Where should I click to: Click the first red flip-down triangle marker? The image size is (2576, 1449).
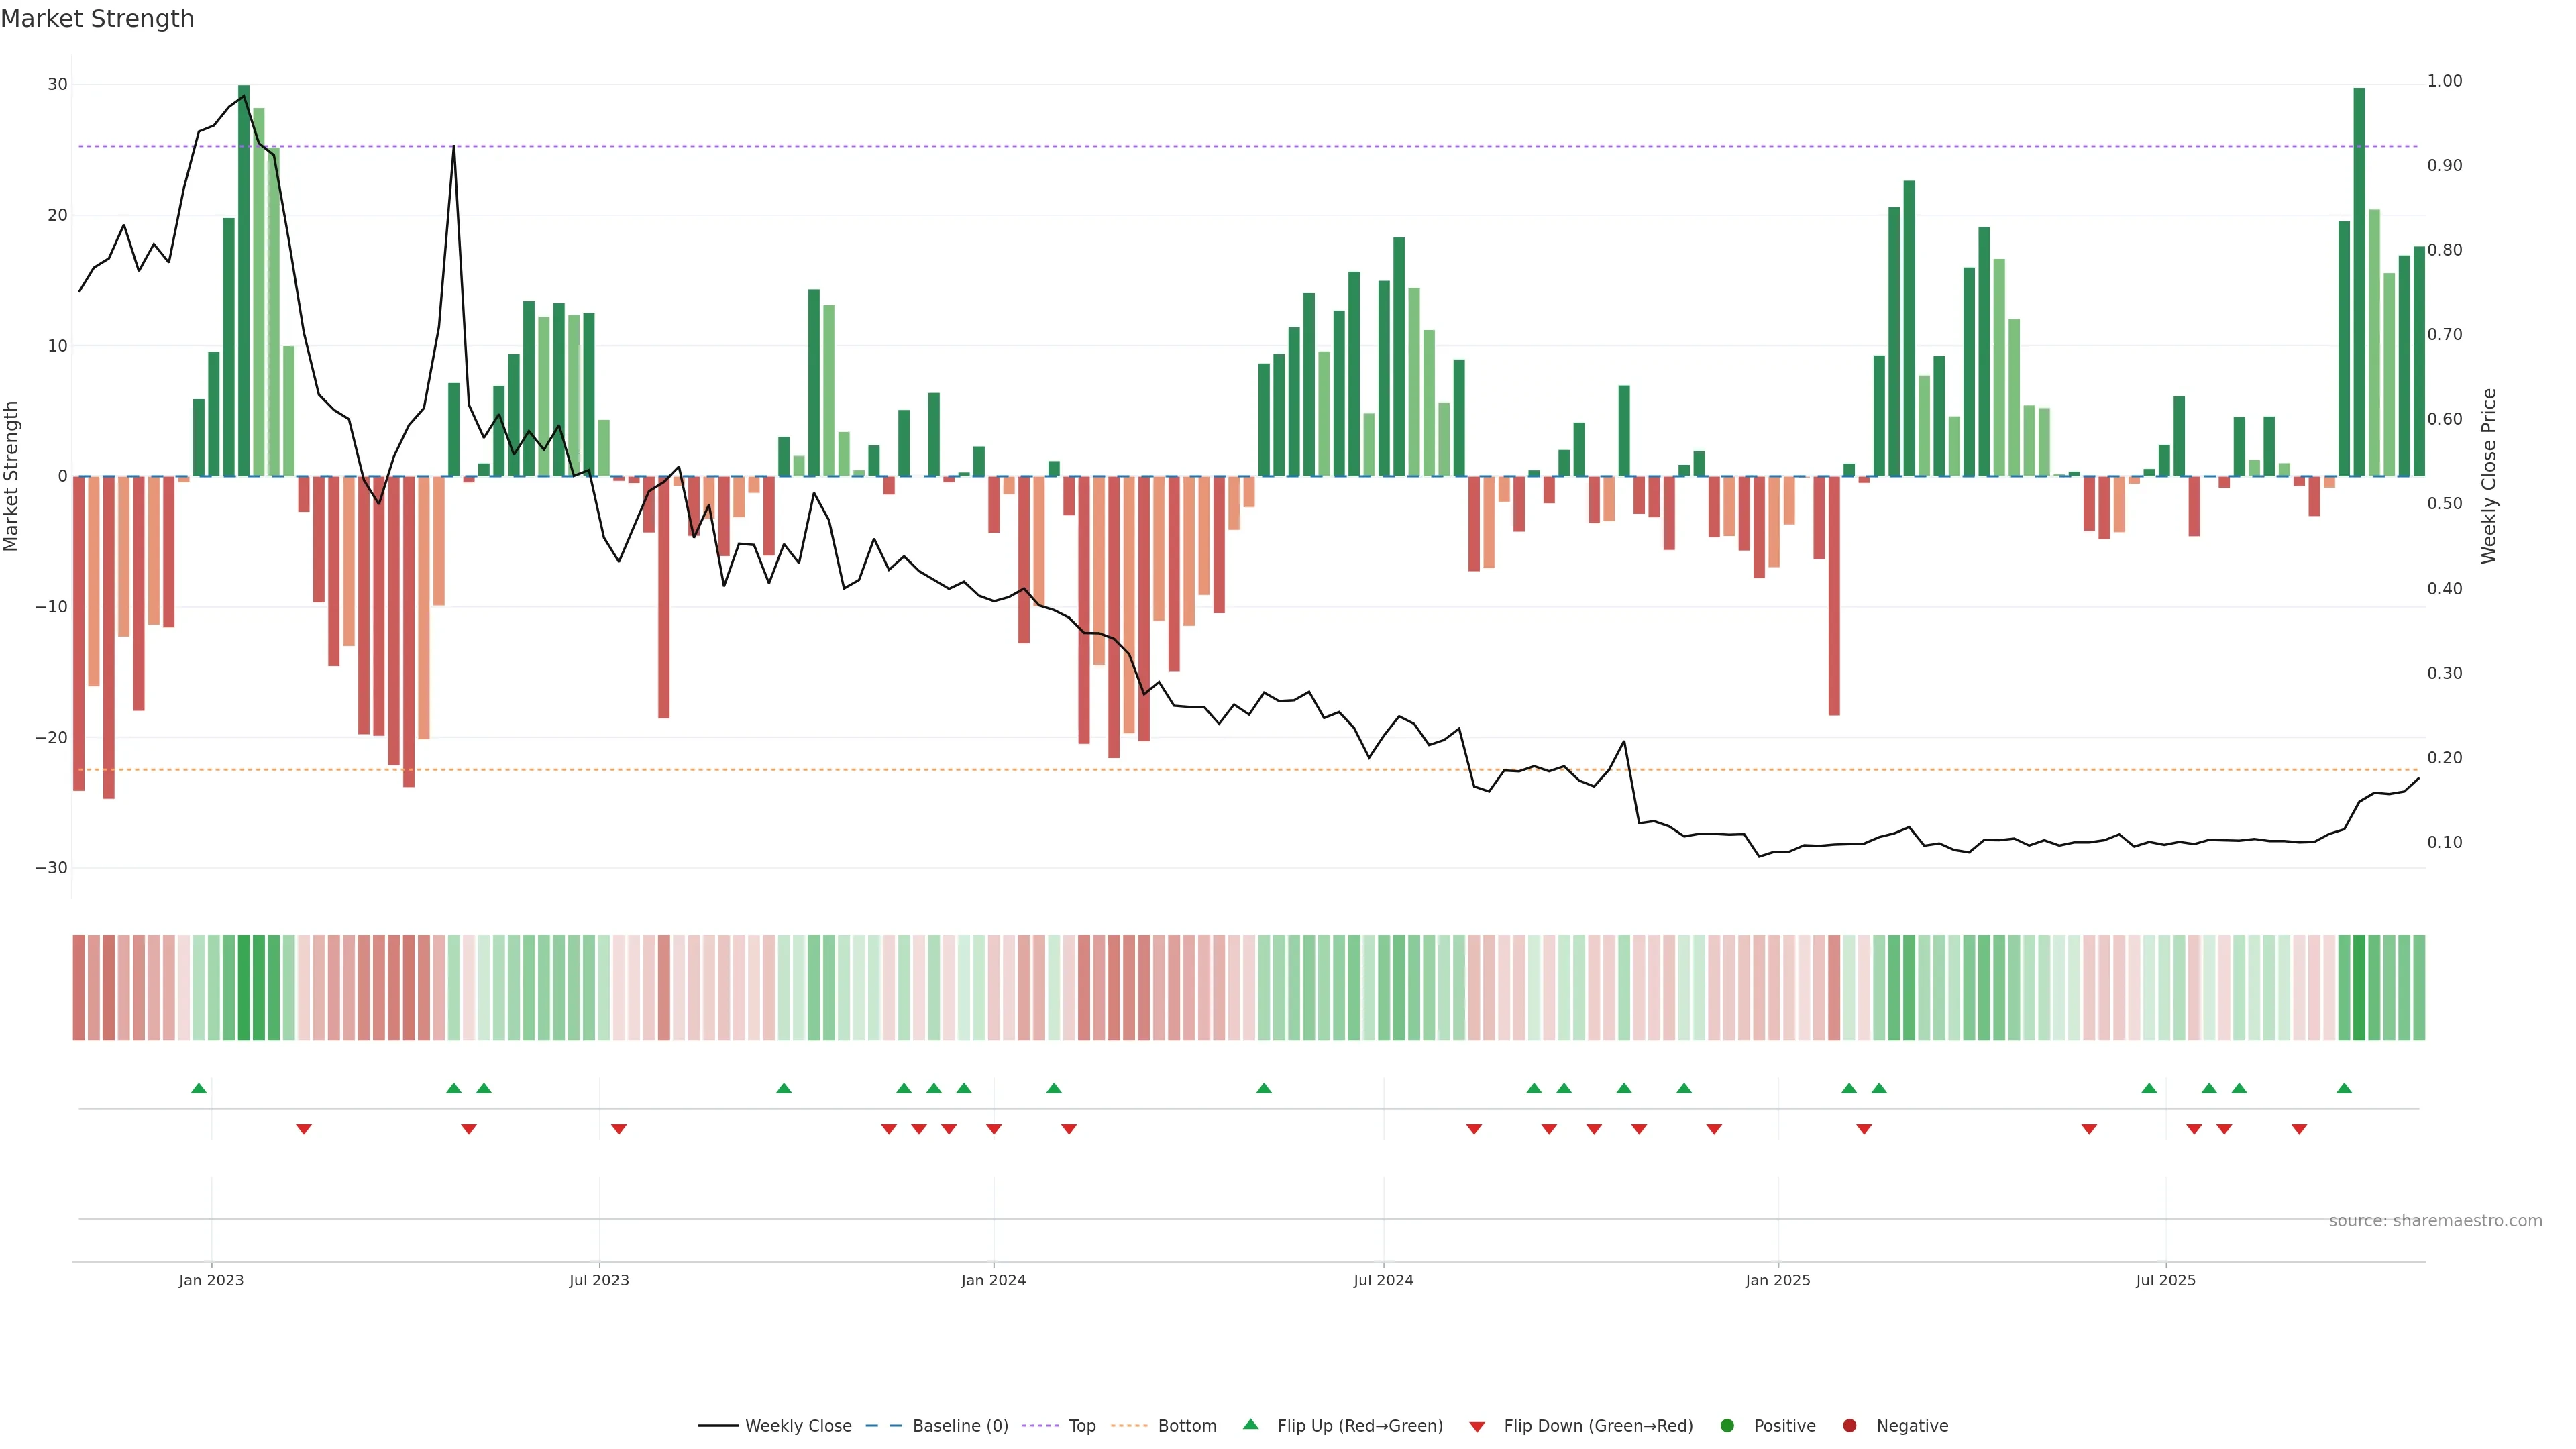pyautogui.click(x=304, y=1129)
